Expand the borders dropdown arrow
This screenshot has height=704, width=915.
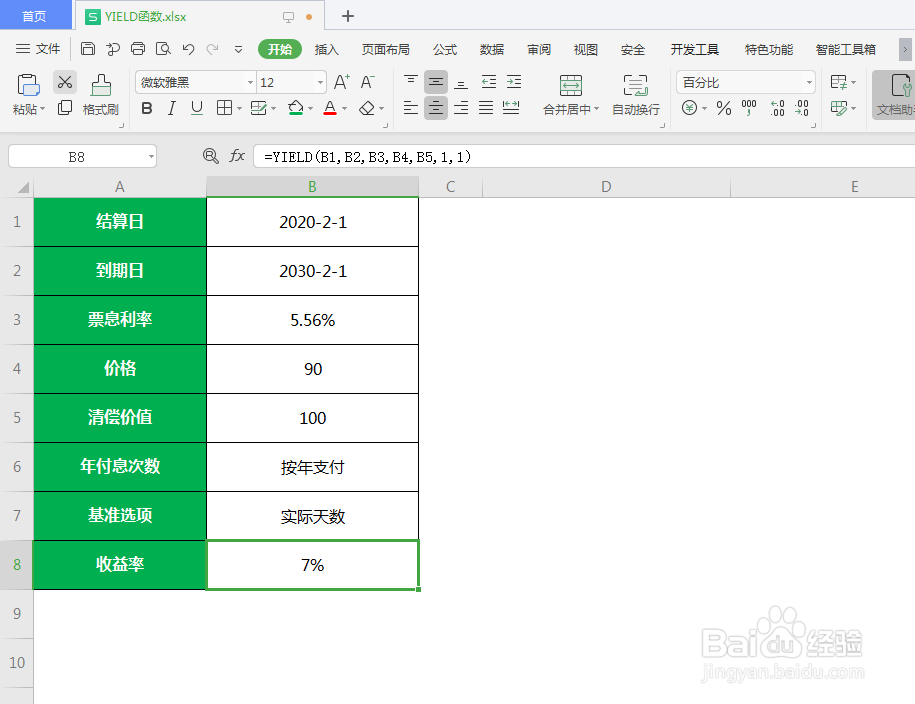pyautogui.click(x=239, y=109)
